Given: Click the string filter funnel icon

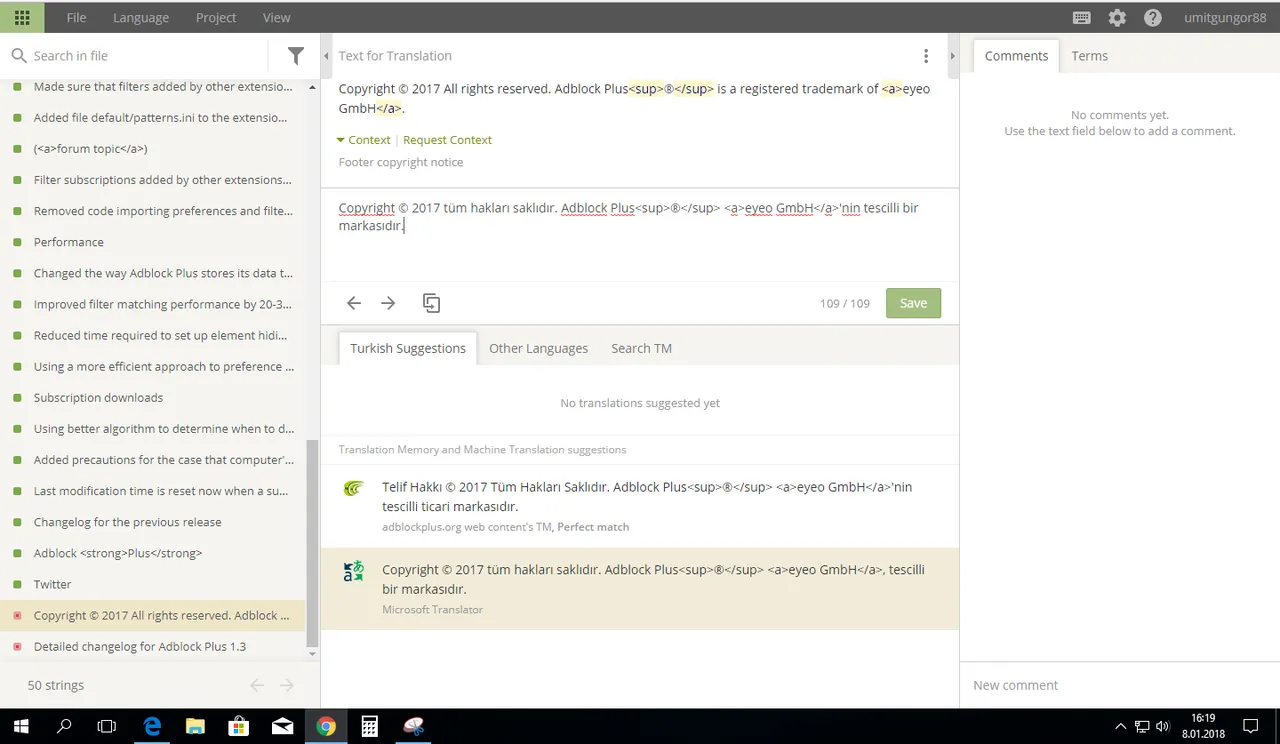Looking at the screenshot, I should pyautogui.click(x=296, y=56).
